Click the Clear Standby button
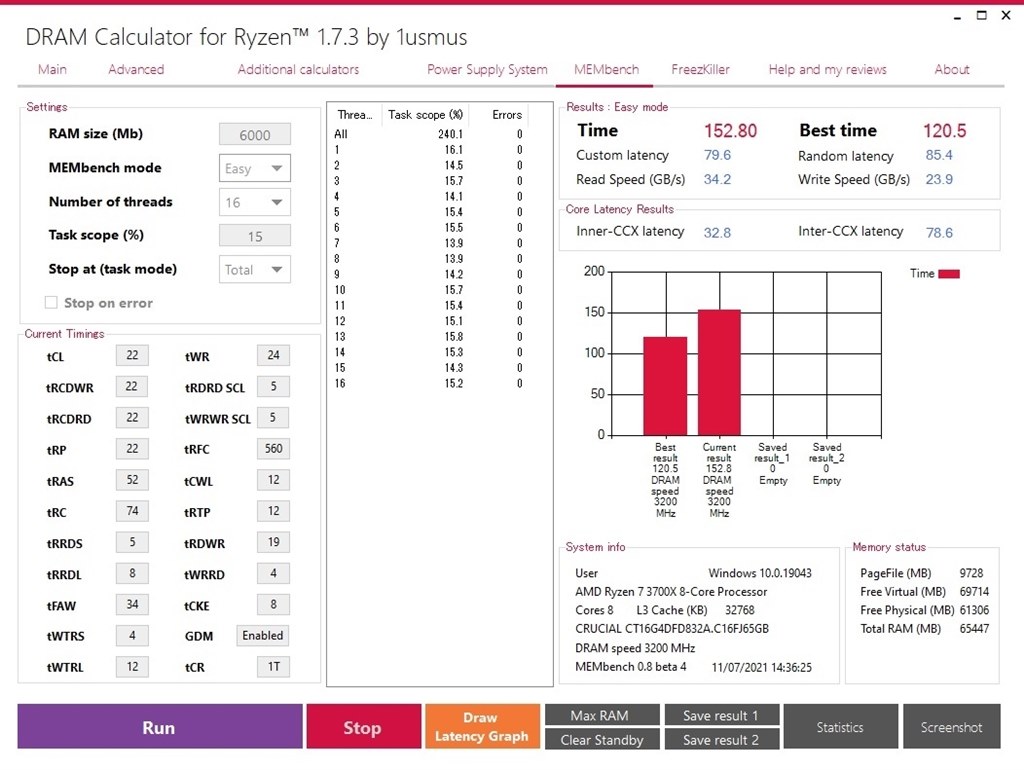Viewport: 1024px width, 770px height. point(602,739)
